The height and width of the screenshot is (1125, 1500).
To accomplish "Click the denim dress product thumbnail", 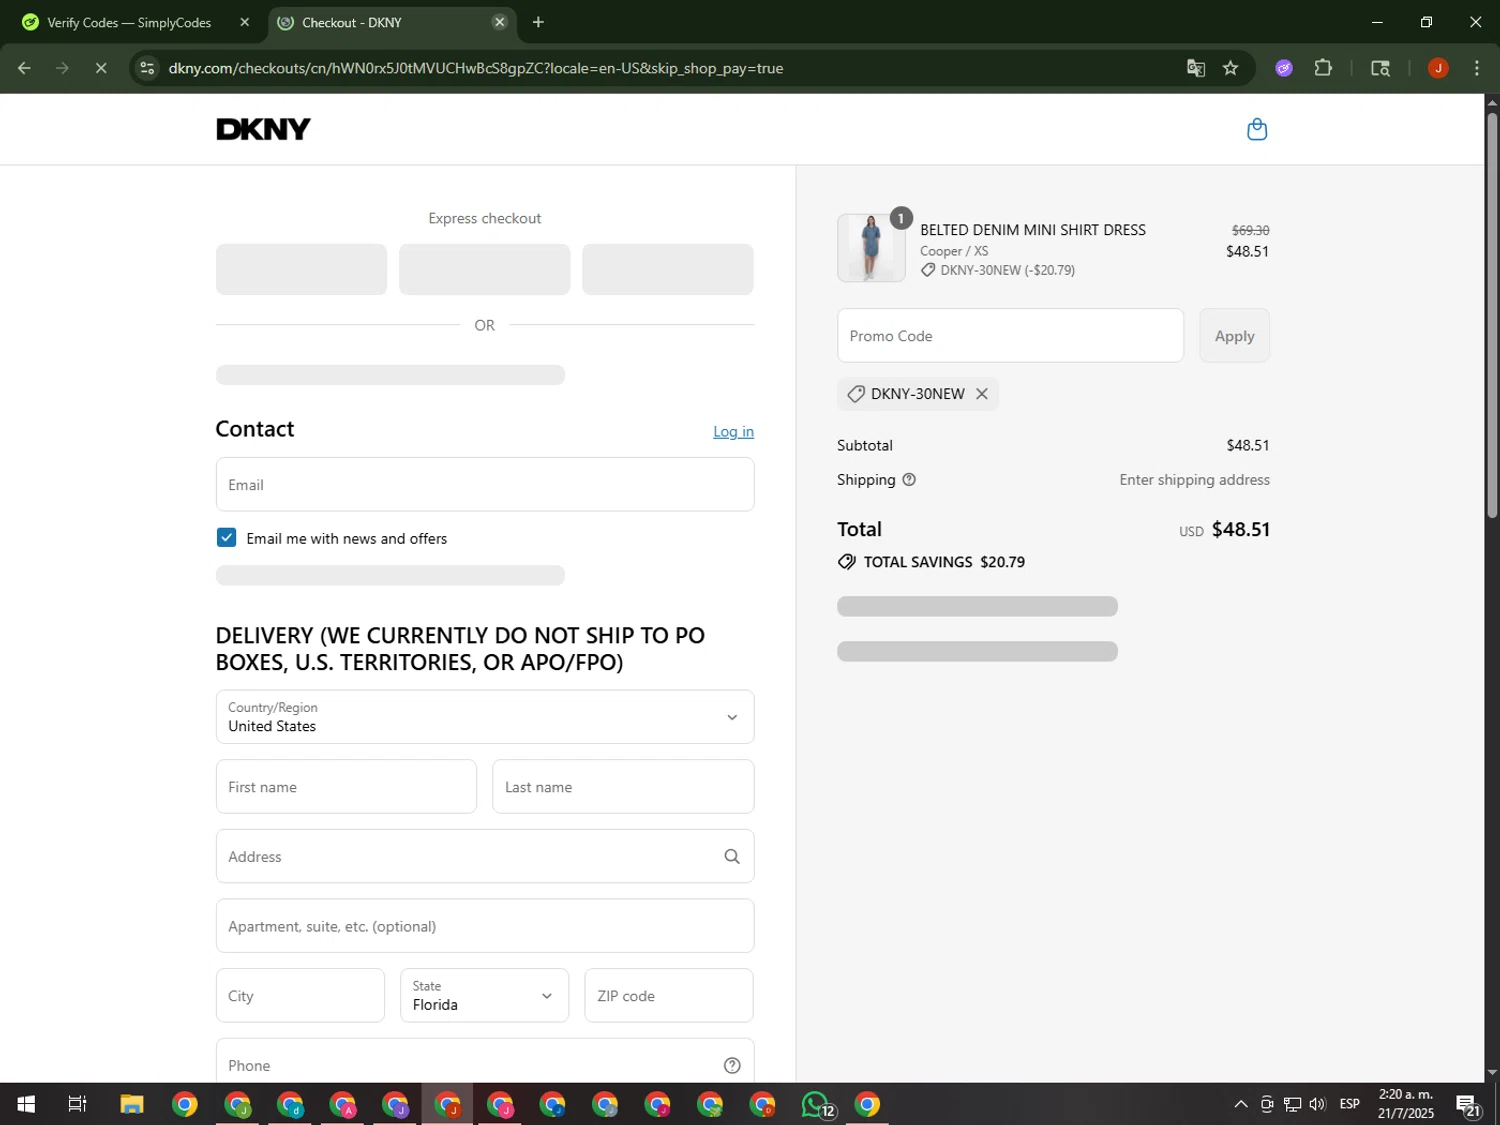I will click(x=871, y=248).
